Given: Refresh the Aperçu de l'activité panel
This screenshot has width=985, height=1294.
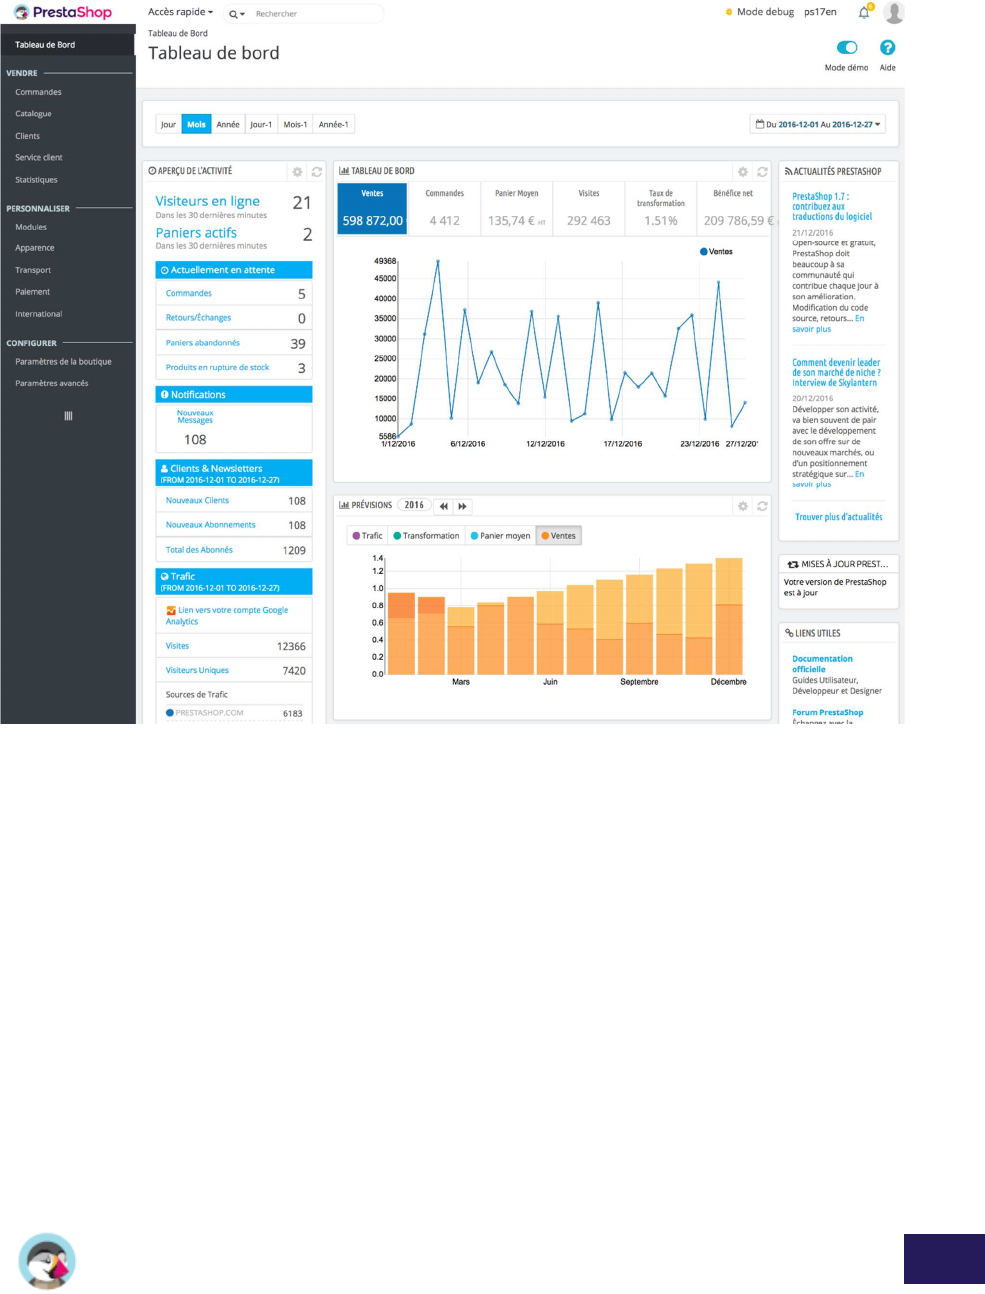Looking at the screenshot, I should (x=317, y=171).
